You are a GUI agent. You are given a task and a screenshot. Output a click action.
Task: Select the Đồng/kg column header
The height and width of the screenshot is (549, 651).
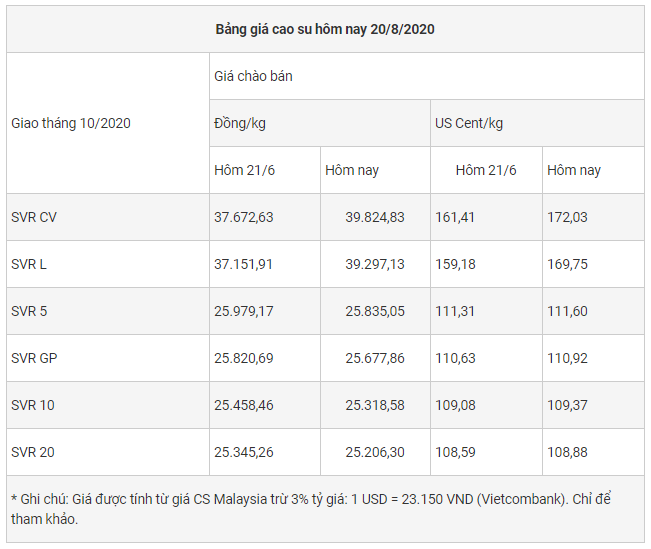(240, 123)
